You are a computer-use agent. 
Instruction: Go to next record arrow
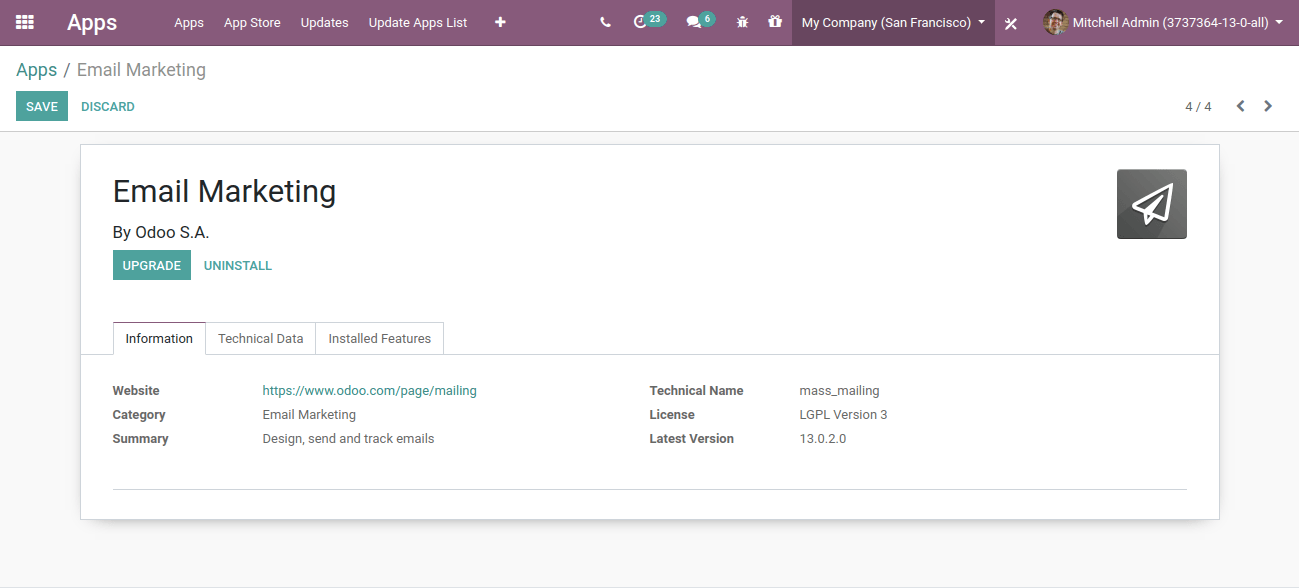point(1268,106)
